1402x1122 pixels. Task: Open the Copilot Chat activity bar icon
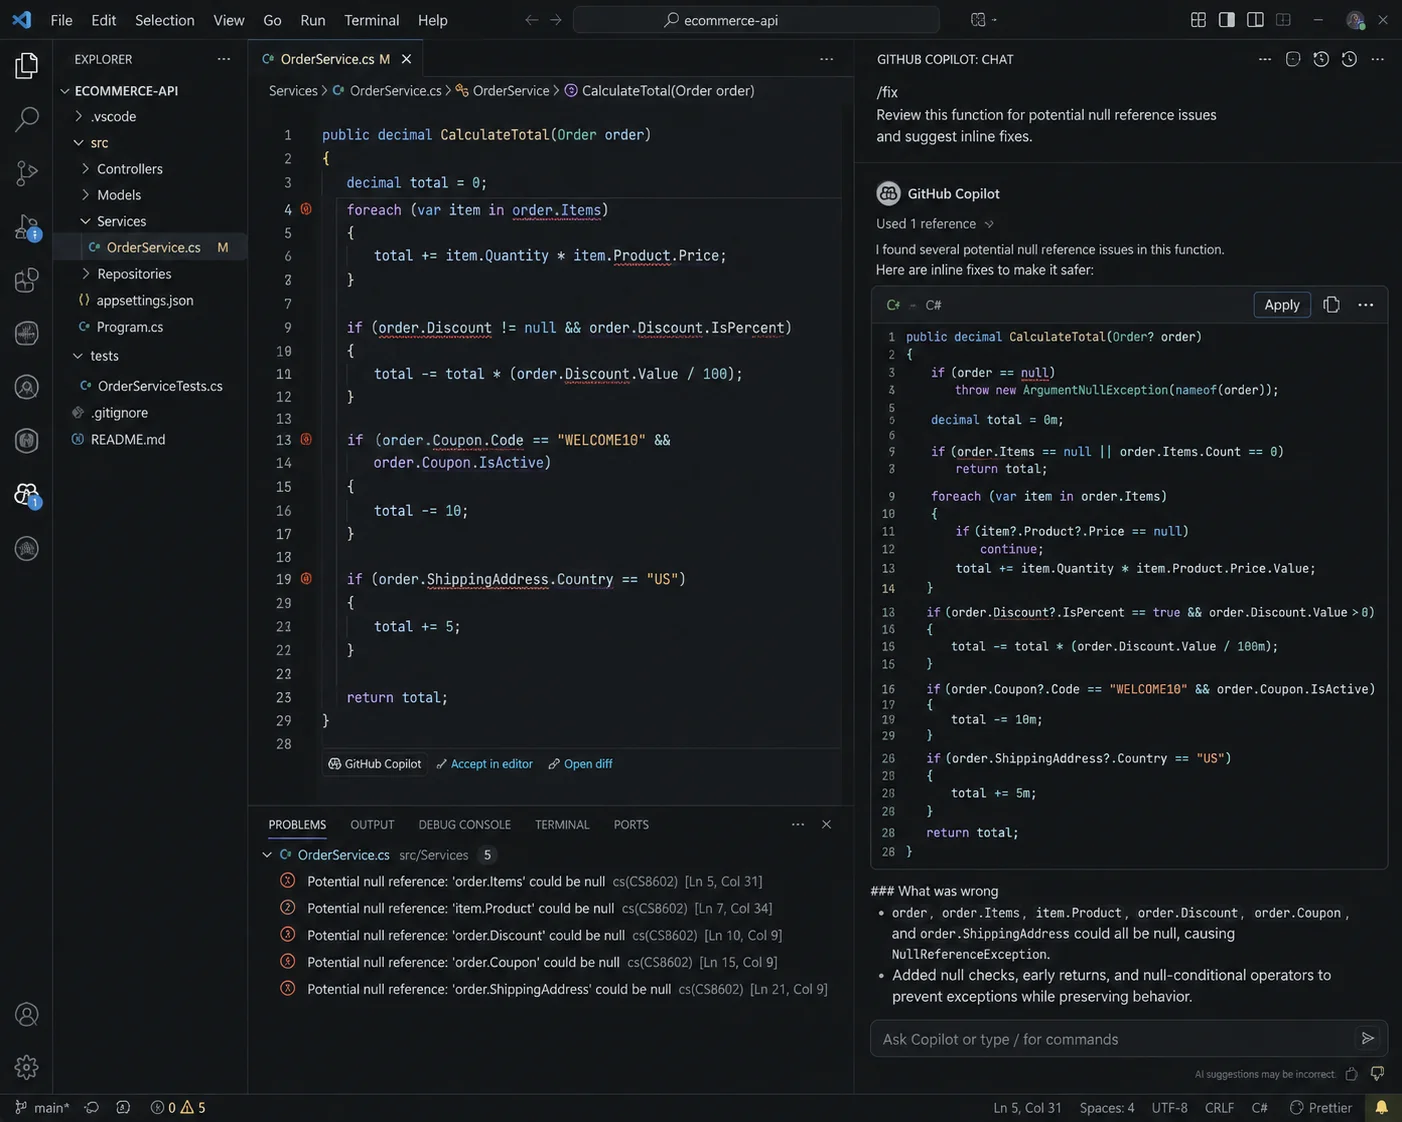tap(27, 494)
